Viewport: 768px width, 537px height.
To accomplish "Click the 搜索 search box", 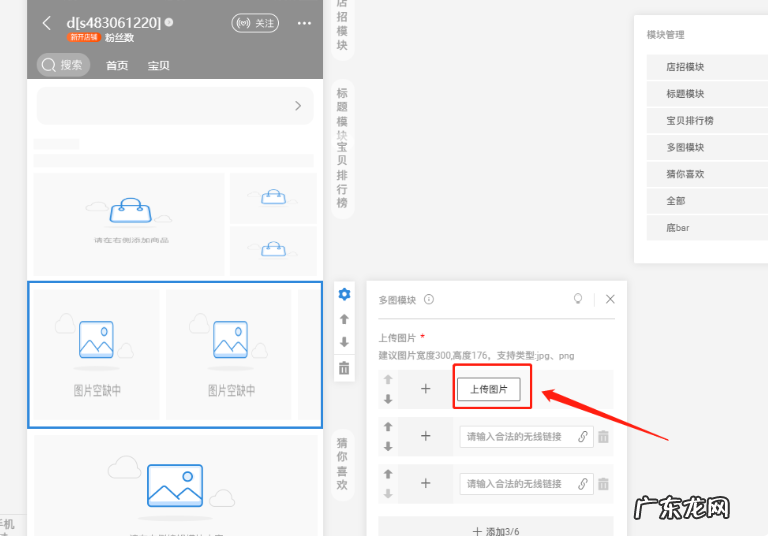I will click(x=64, y=65).
